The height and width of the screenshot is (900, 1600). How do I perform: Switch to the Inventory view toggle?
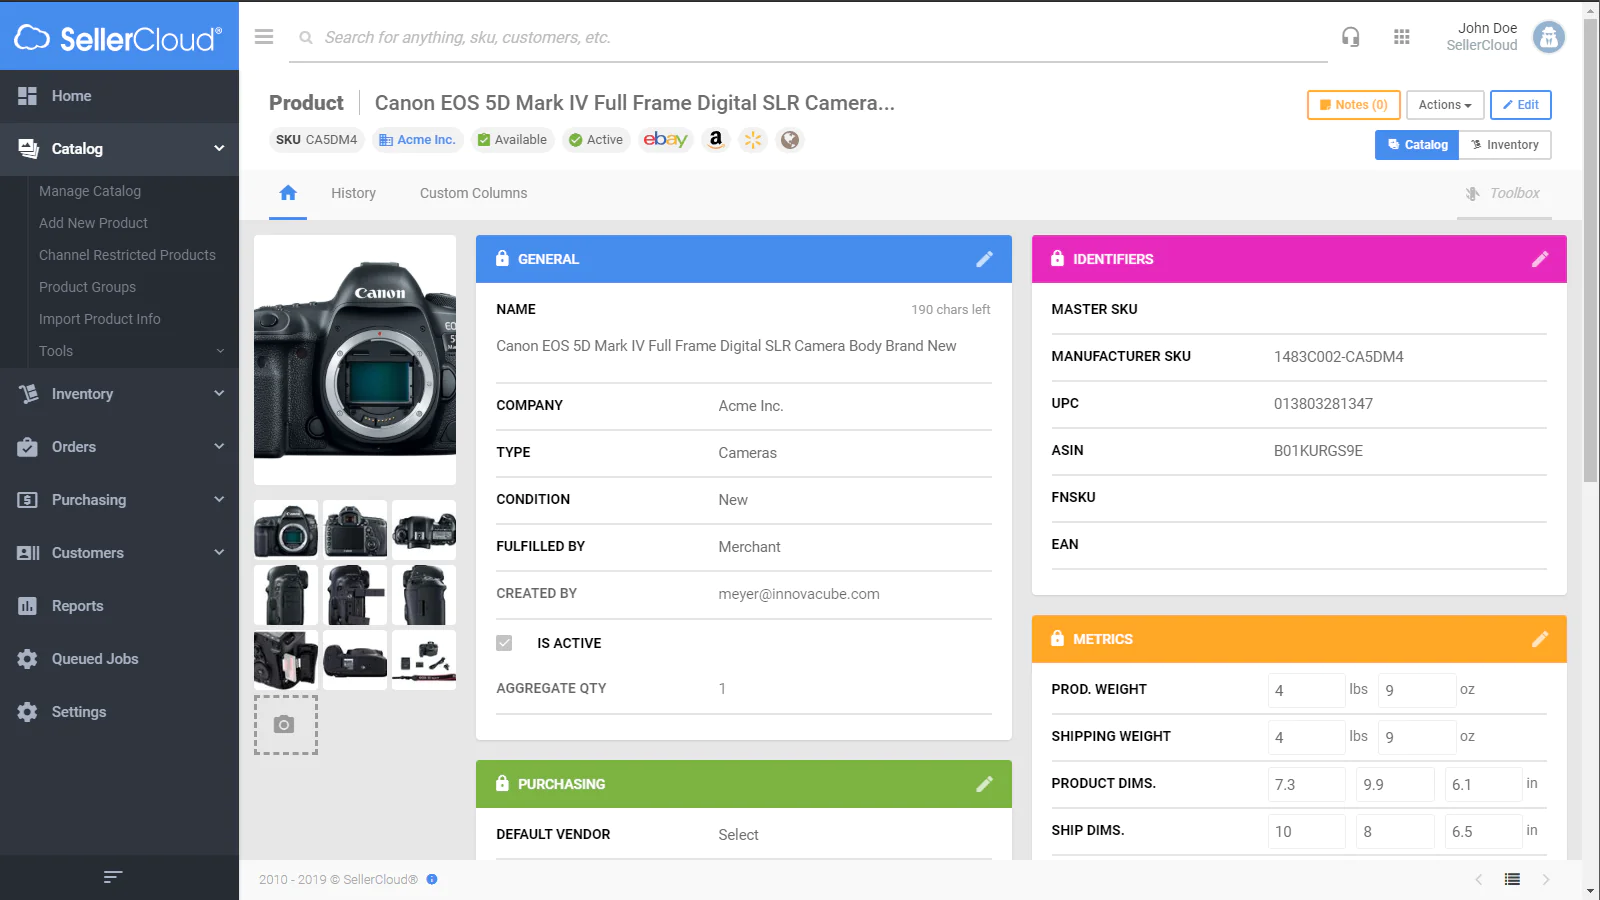1504,145
